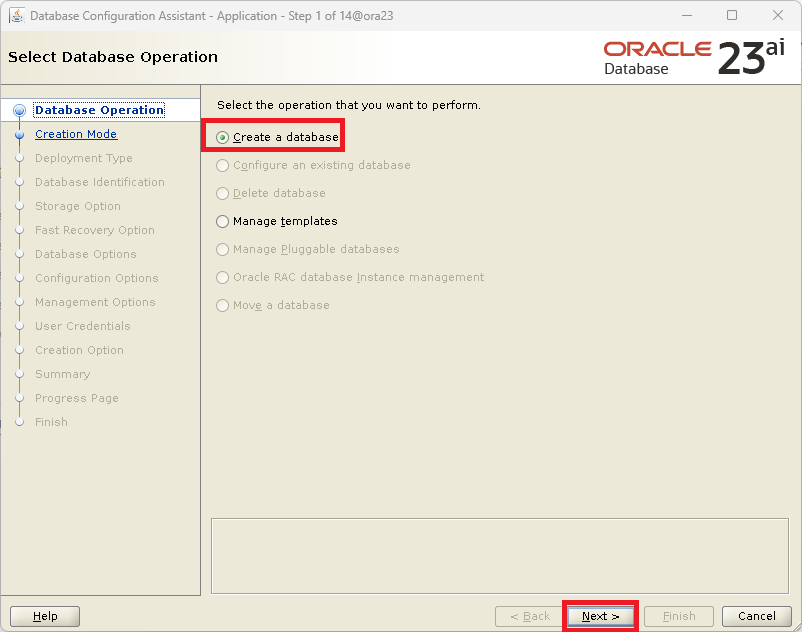This screenshot has height=632, width=802.
Task: Open the Creation Mode step link
Action: click(x=76, y=134)
